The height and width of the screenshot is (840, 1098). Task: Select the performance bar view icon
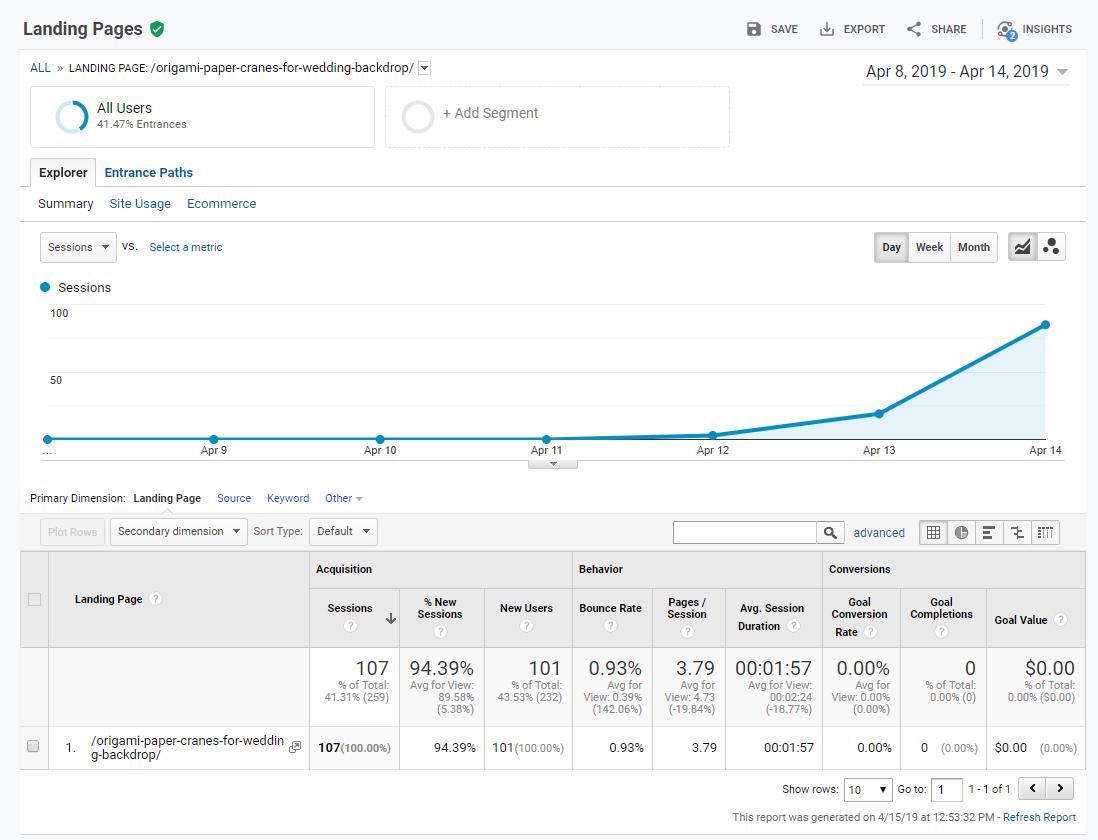click(989, 533)
